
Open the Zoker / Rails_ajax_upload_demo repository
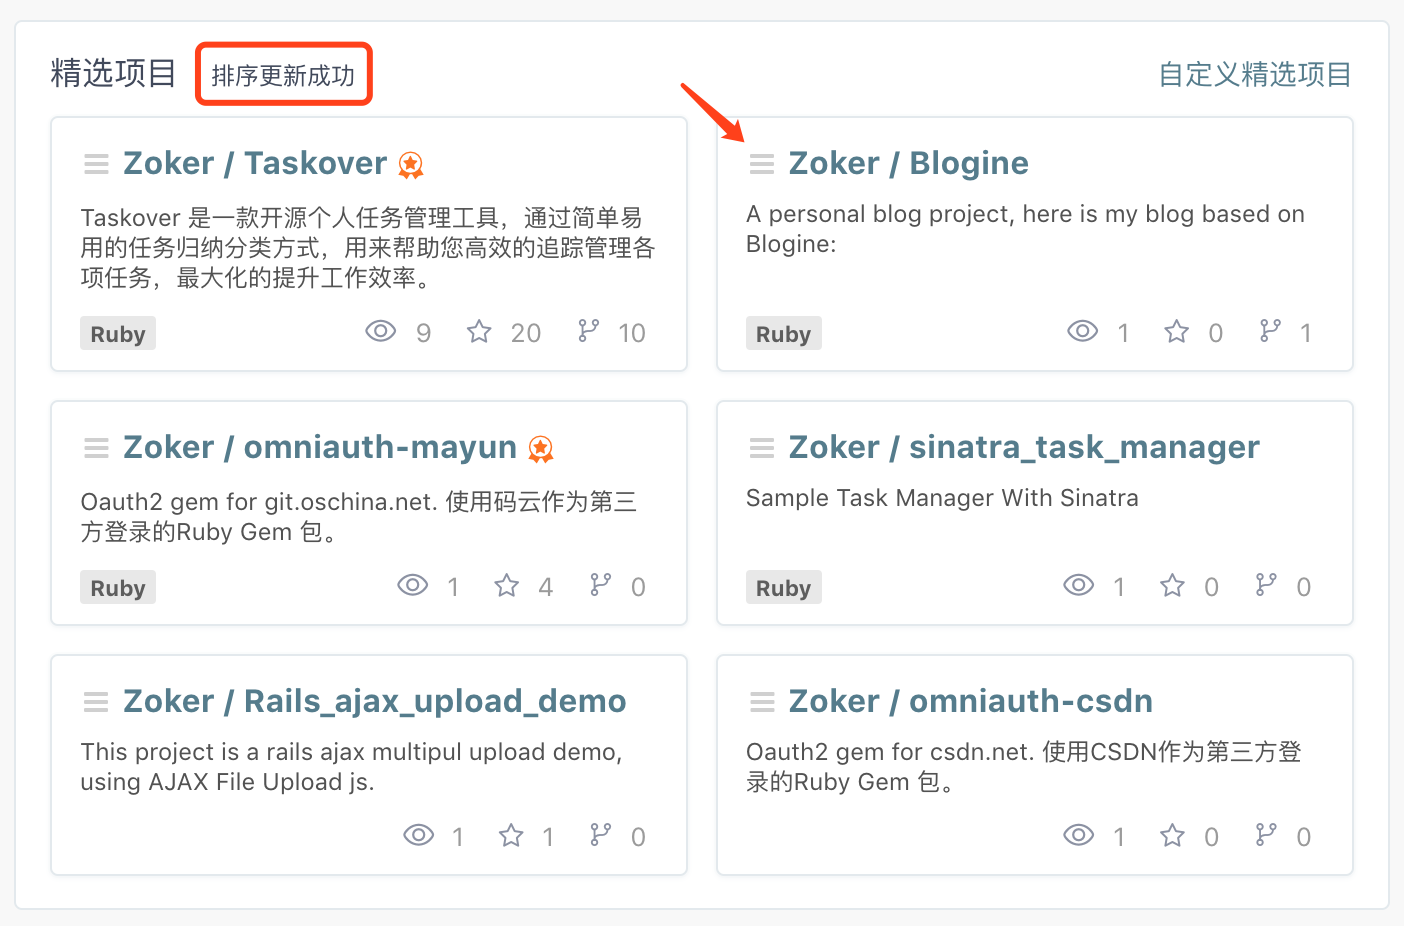click(x=375, y=701)
